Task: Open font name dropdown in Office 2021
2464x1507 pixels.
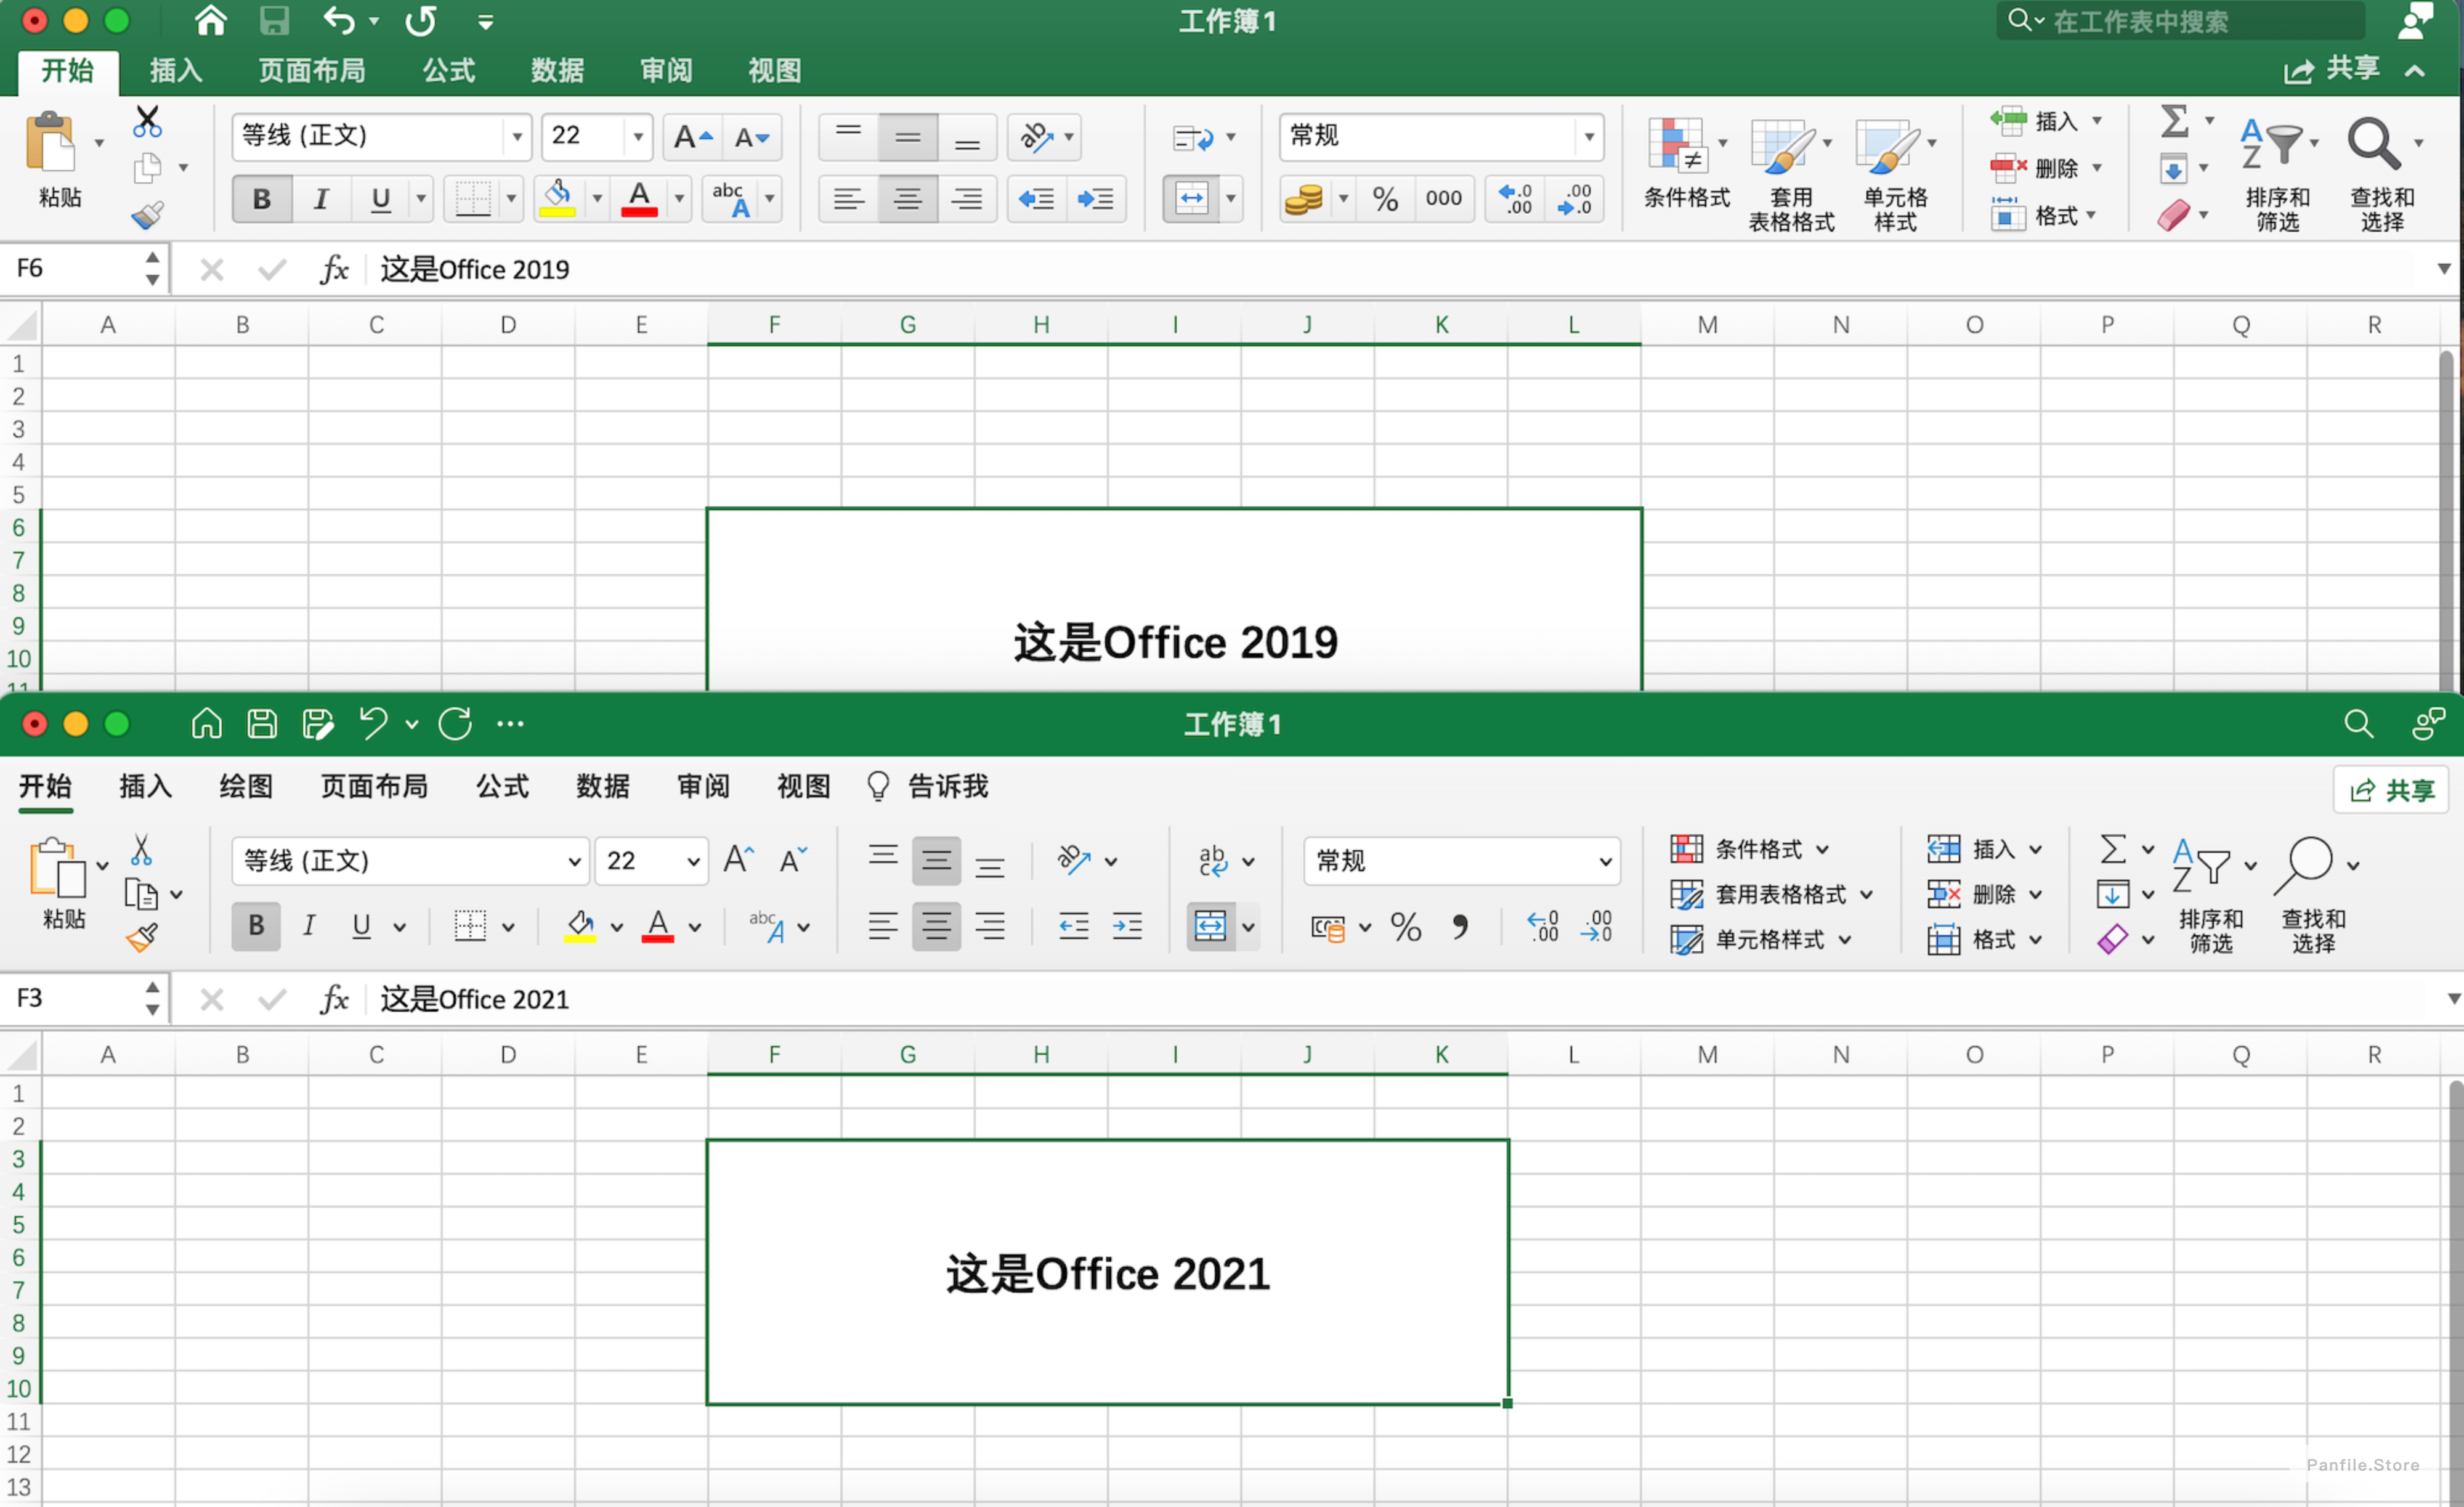Action: (575, 861)
